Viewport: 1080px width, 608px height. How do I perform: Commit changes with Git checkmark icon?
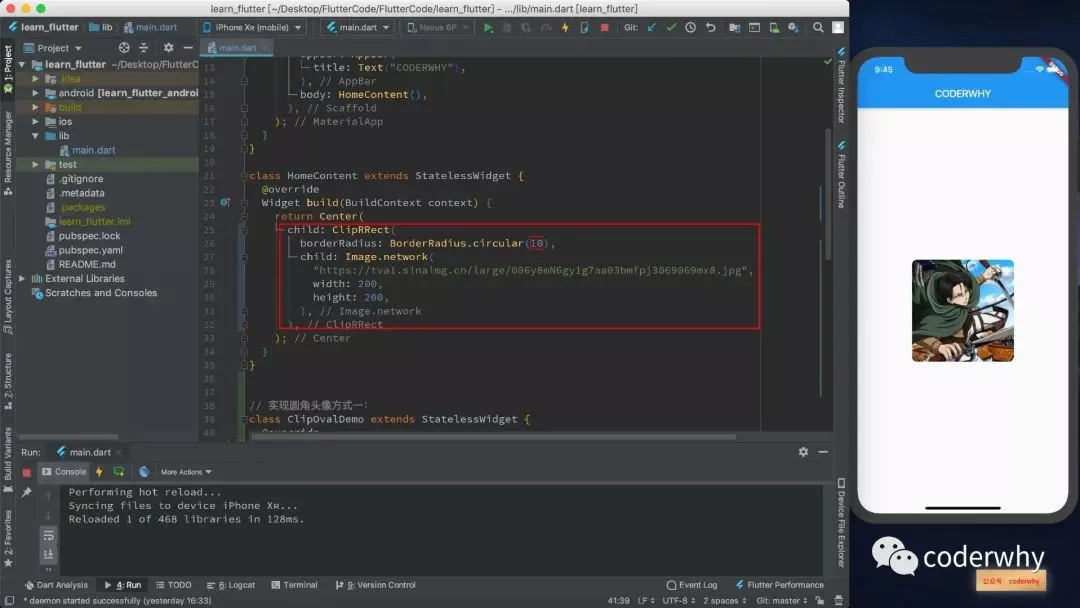(671, 28)
